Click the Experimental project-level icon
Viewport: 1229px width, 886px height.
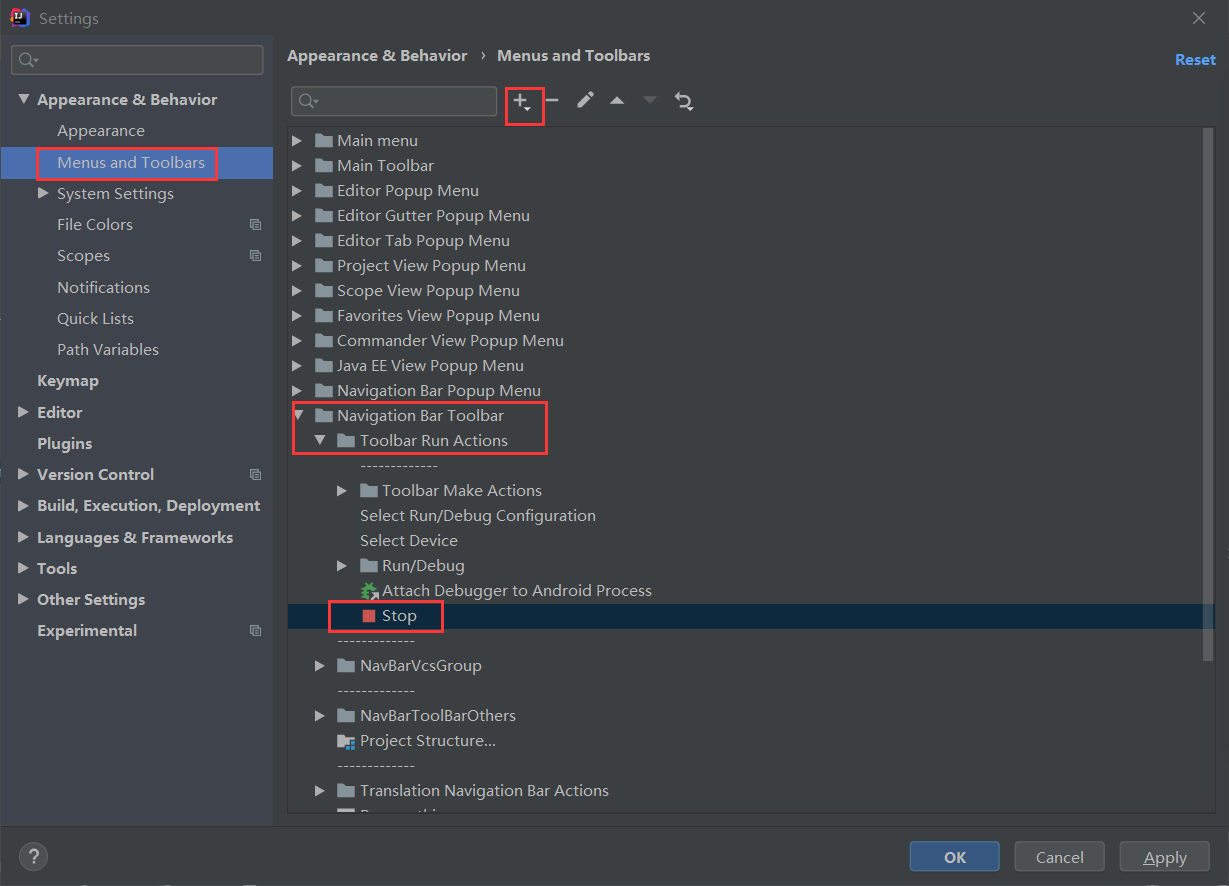[256, 631]
